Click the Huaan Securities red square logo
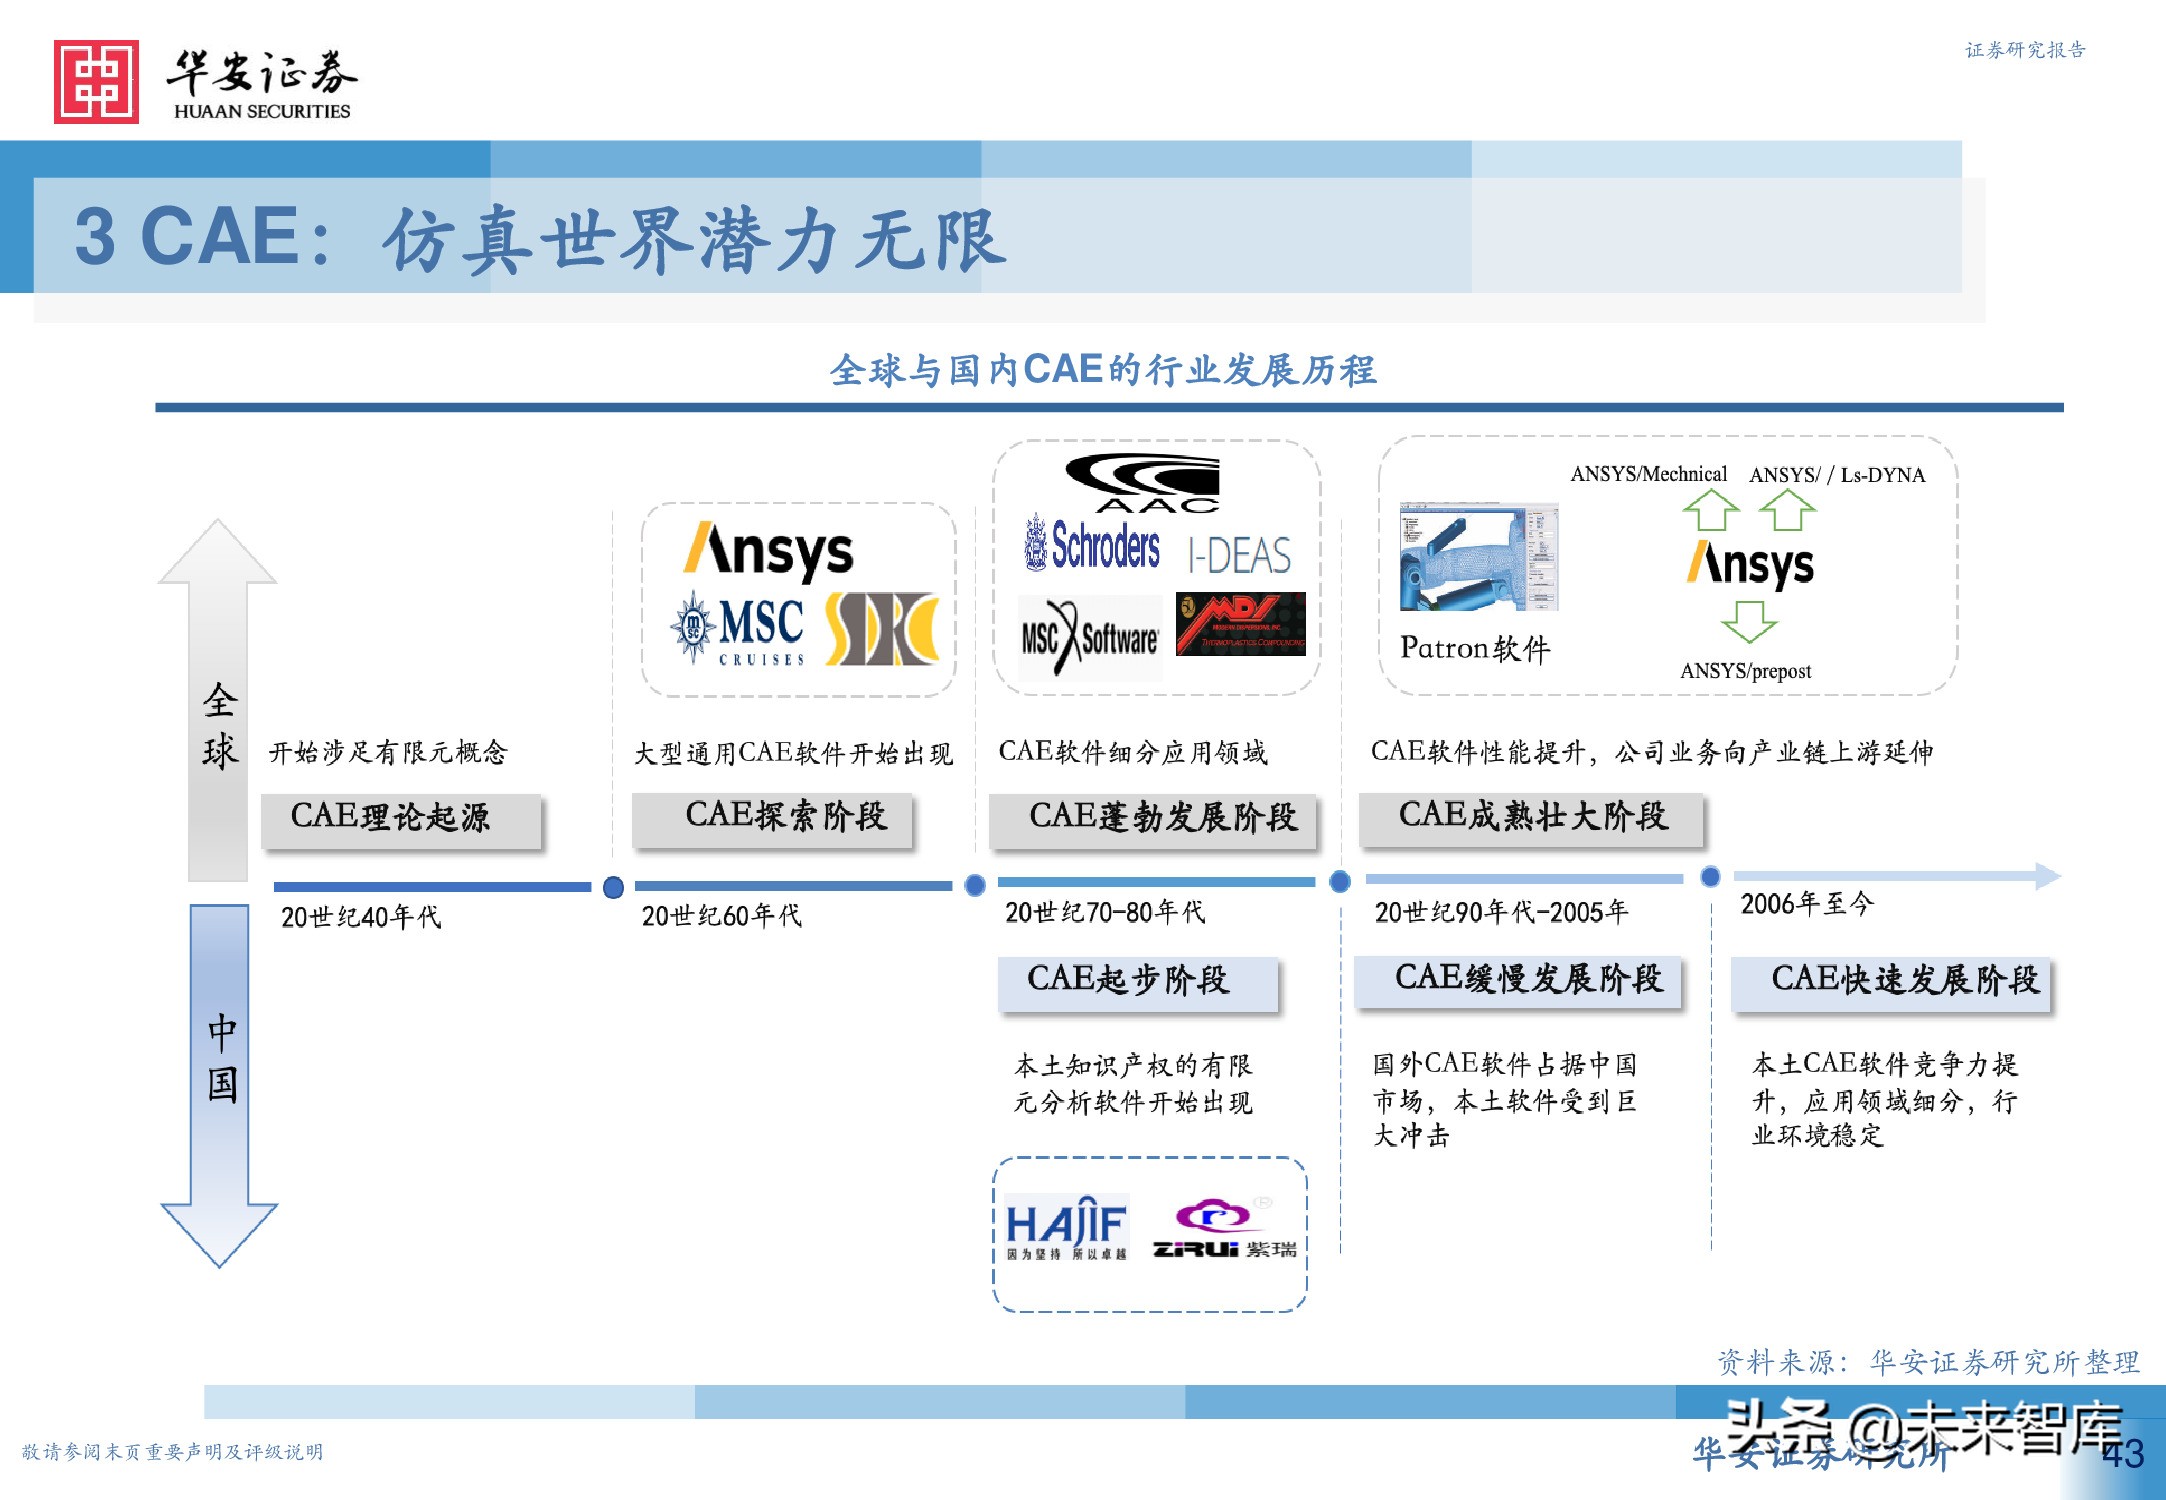The width and height of the screenshot is (2166, 1500). click(96, 82)
